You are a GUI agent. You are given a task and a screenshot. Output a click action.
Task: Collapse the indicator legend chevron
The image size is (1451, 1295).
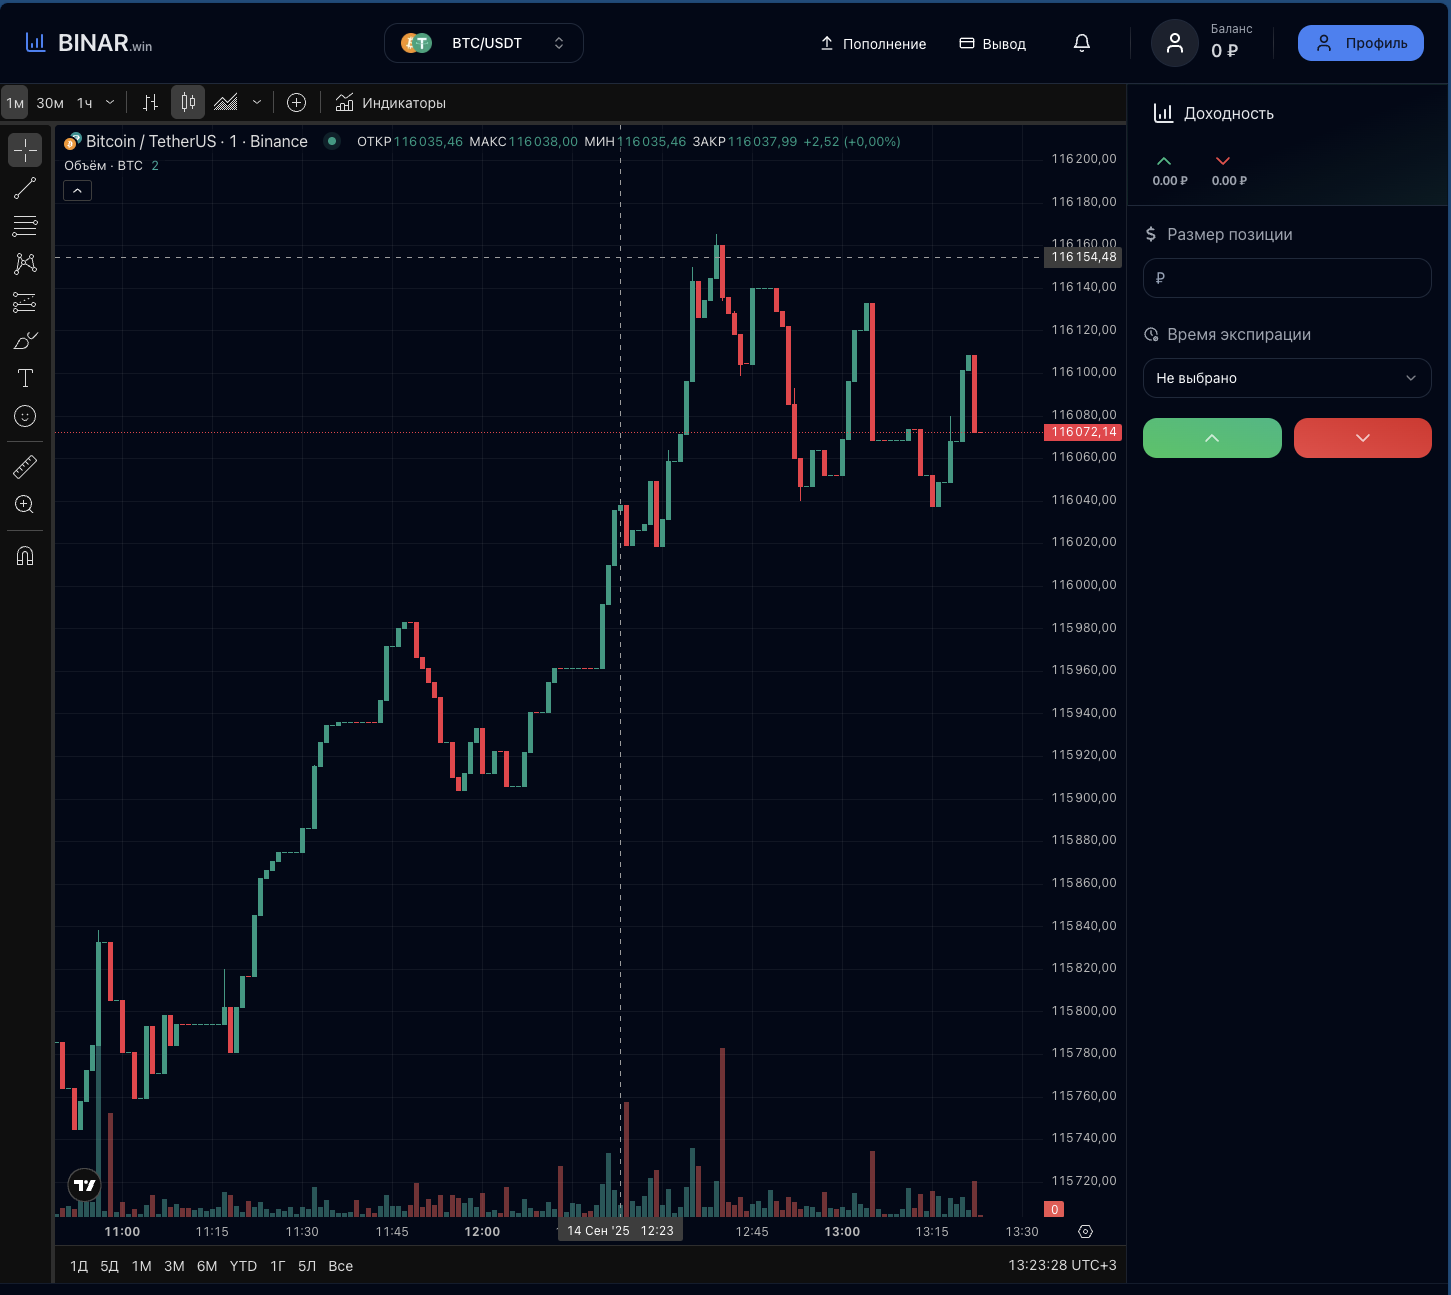point(78,190)
